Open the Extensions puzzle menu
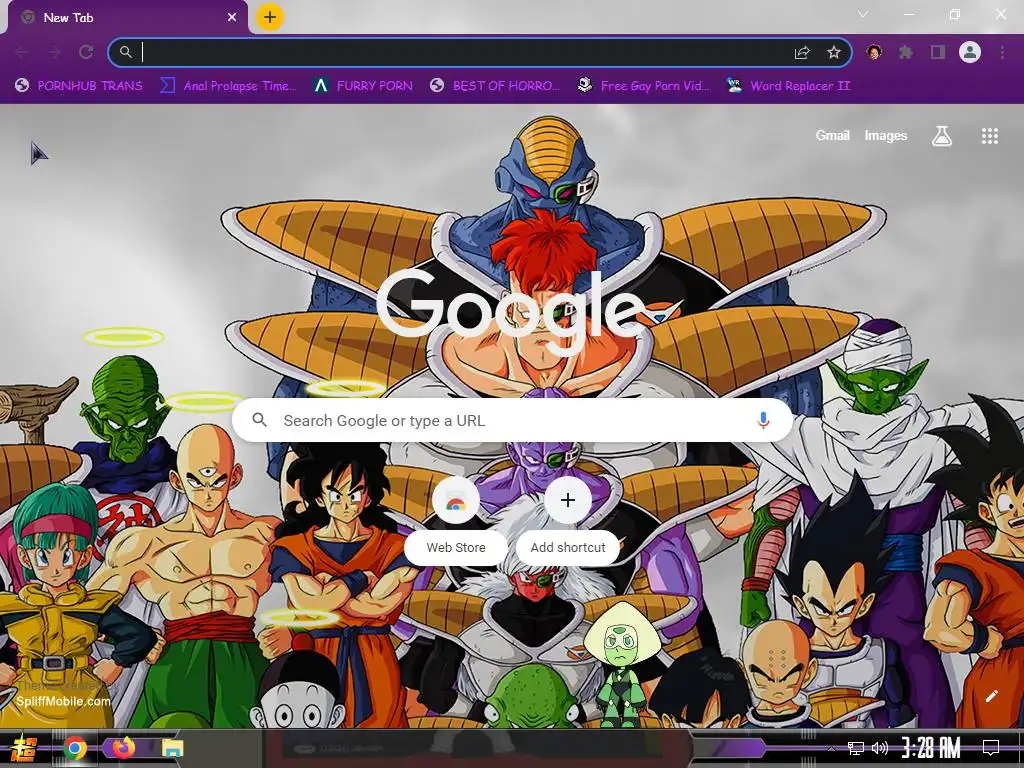Screen dimensions: 1024x768 tap(906, 52)
